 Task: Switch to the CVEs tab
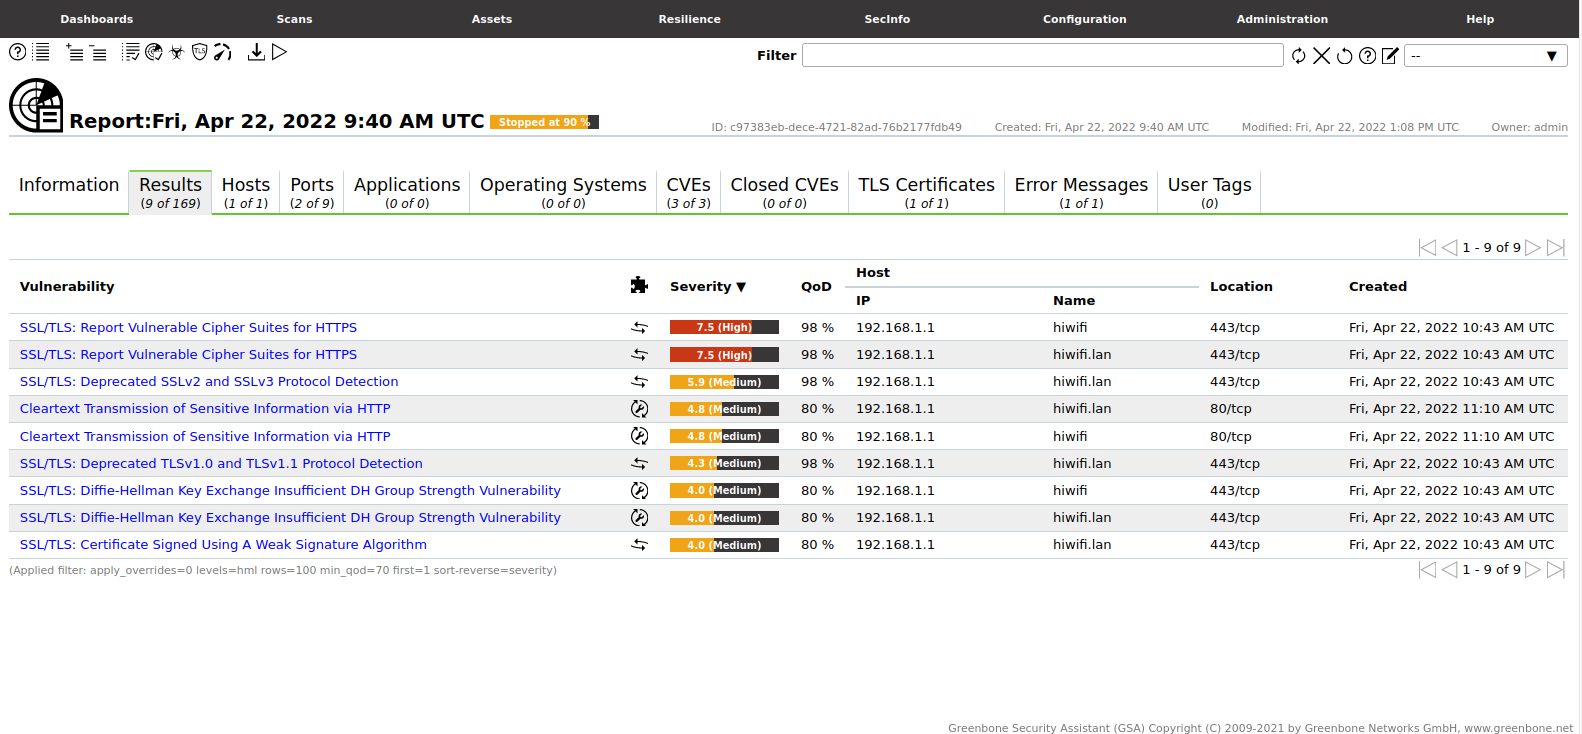pyautogui.click(x=689, y=191)
